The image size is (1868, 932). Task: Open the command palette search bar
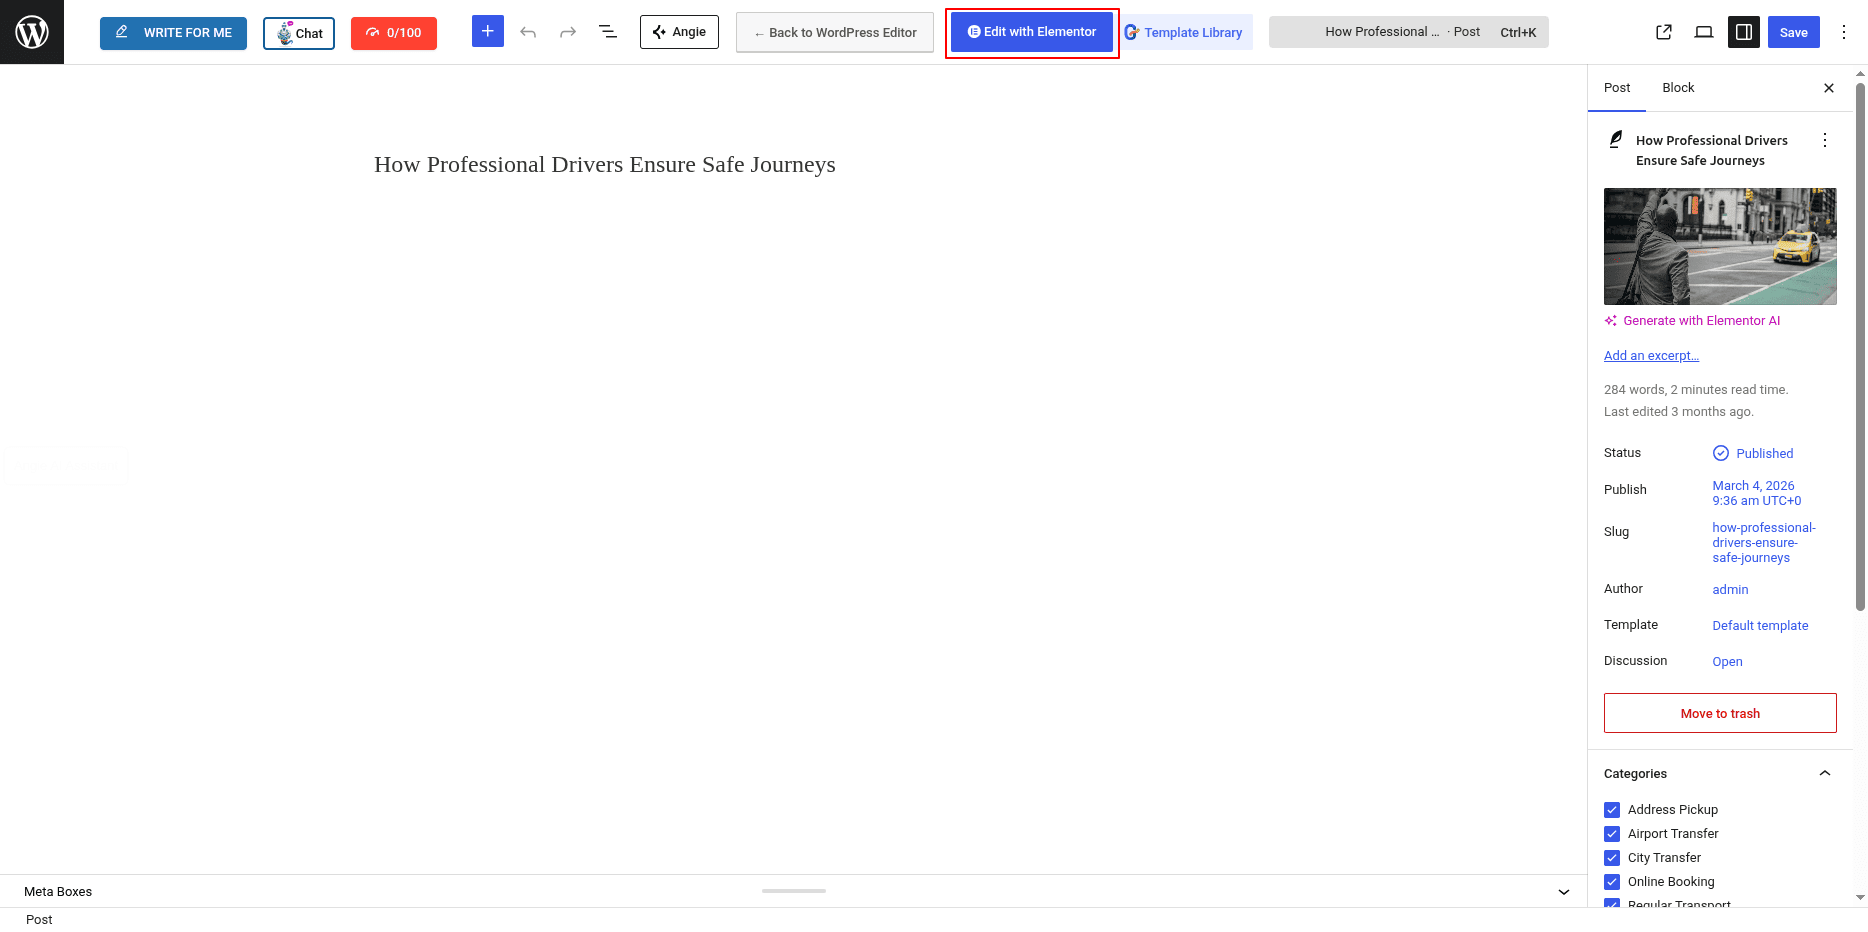[1409, 32]
